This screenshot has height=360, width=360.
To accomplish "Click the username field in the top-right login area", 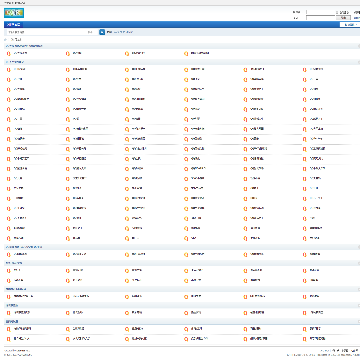I will pos(321,12).
